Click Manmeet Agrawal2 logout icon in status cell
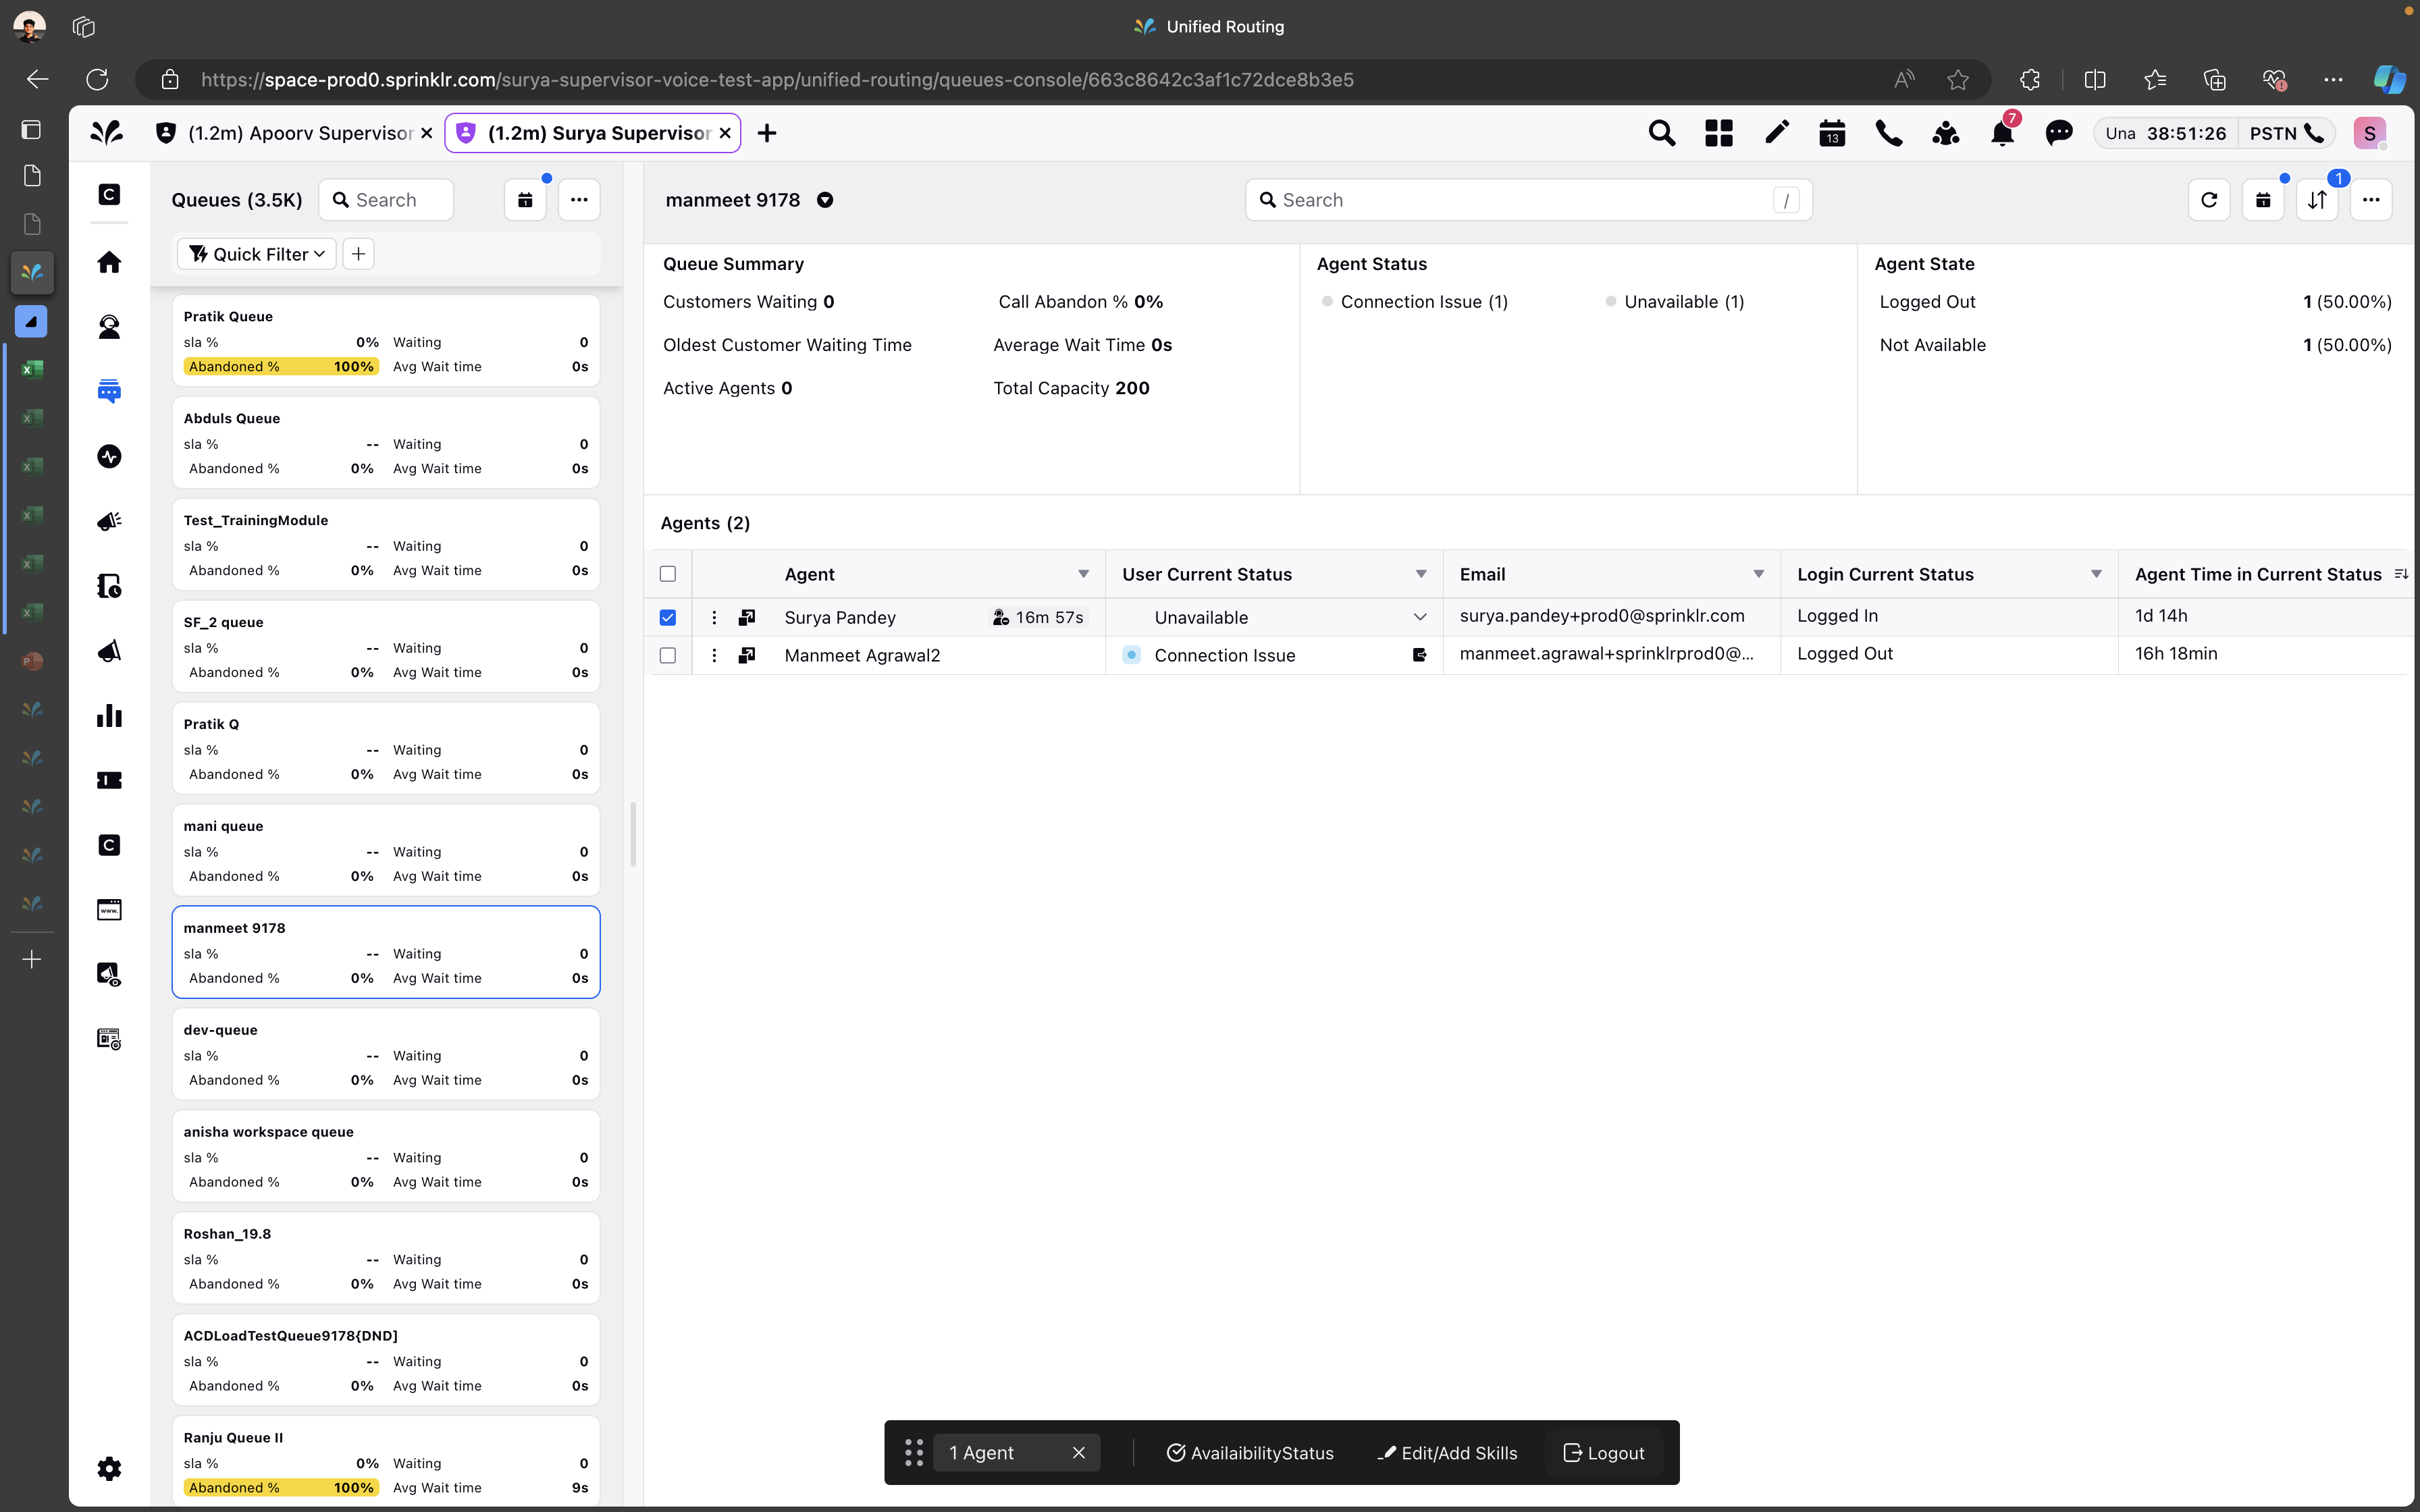 pos(1419,655)
